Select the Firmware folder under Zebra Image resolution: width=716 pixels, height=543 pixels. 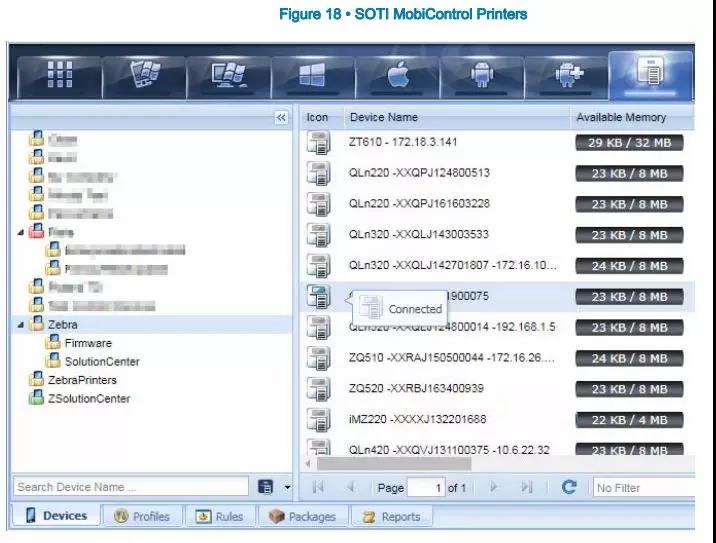tap(88, 343)
